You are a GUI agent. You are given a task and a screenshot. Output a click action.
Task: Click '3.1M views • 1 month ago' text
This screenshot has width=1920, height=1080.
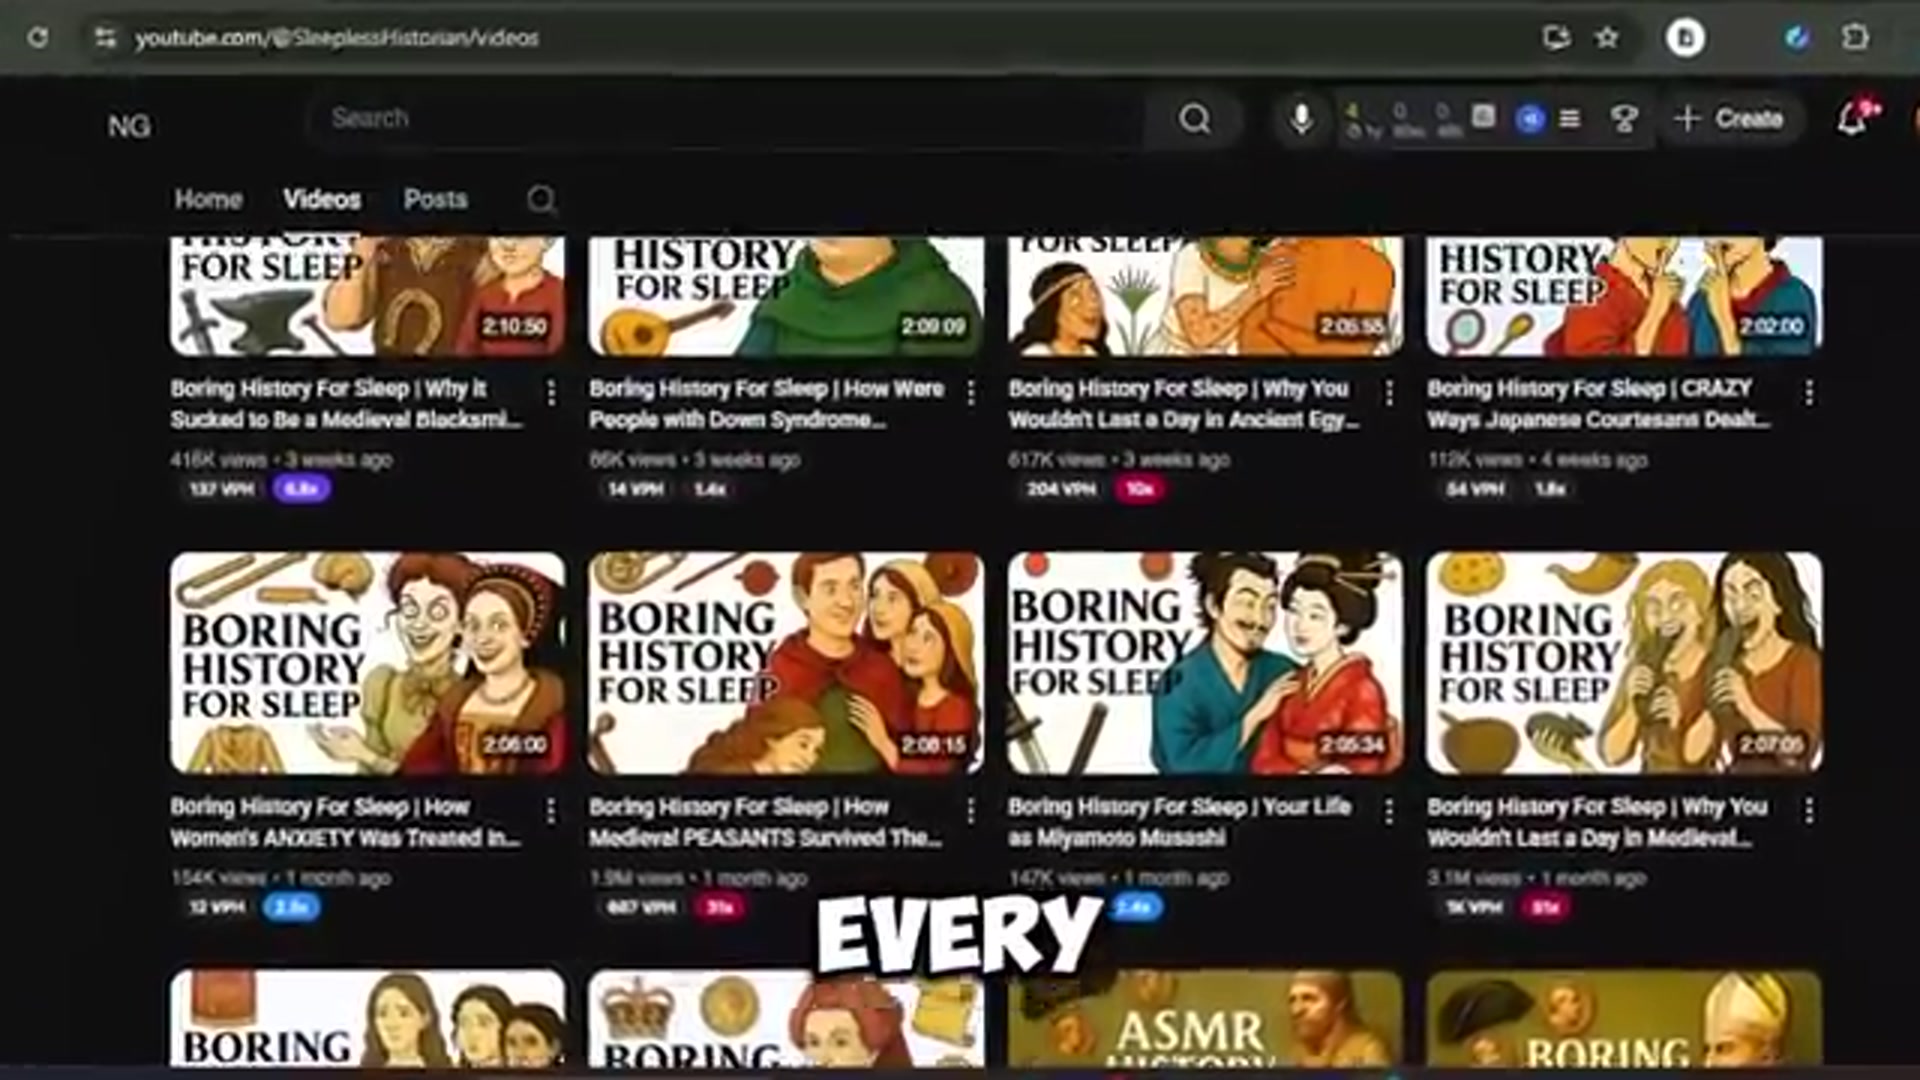pyautogui.click(x=1536, y=878)
